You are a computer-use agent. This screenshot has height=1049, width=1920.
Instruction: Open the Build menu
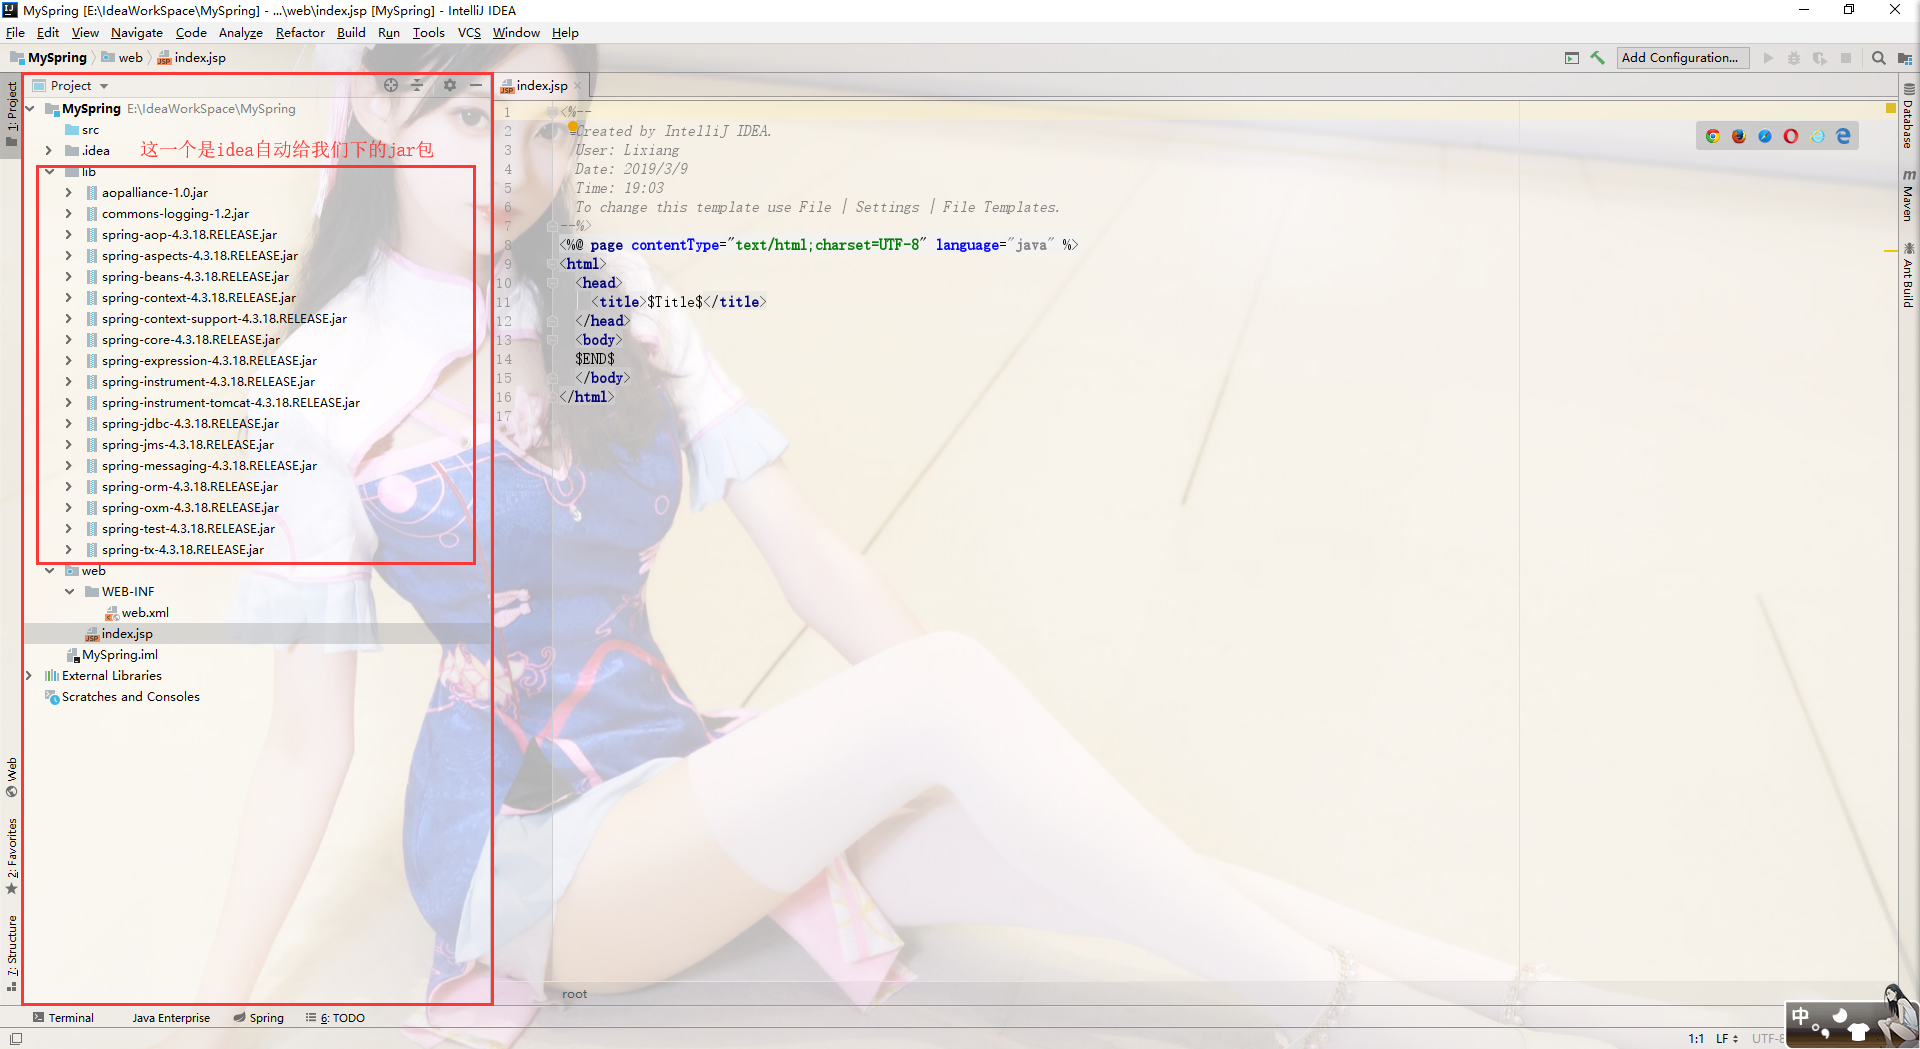click(x=351, y=33)
